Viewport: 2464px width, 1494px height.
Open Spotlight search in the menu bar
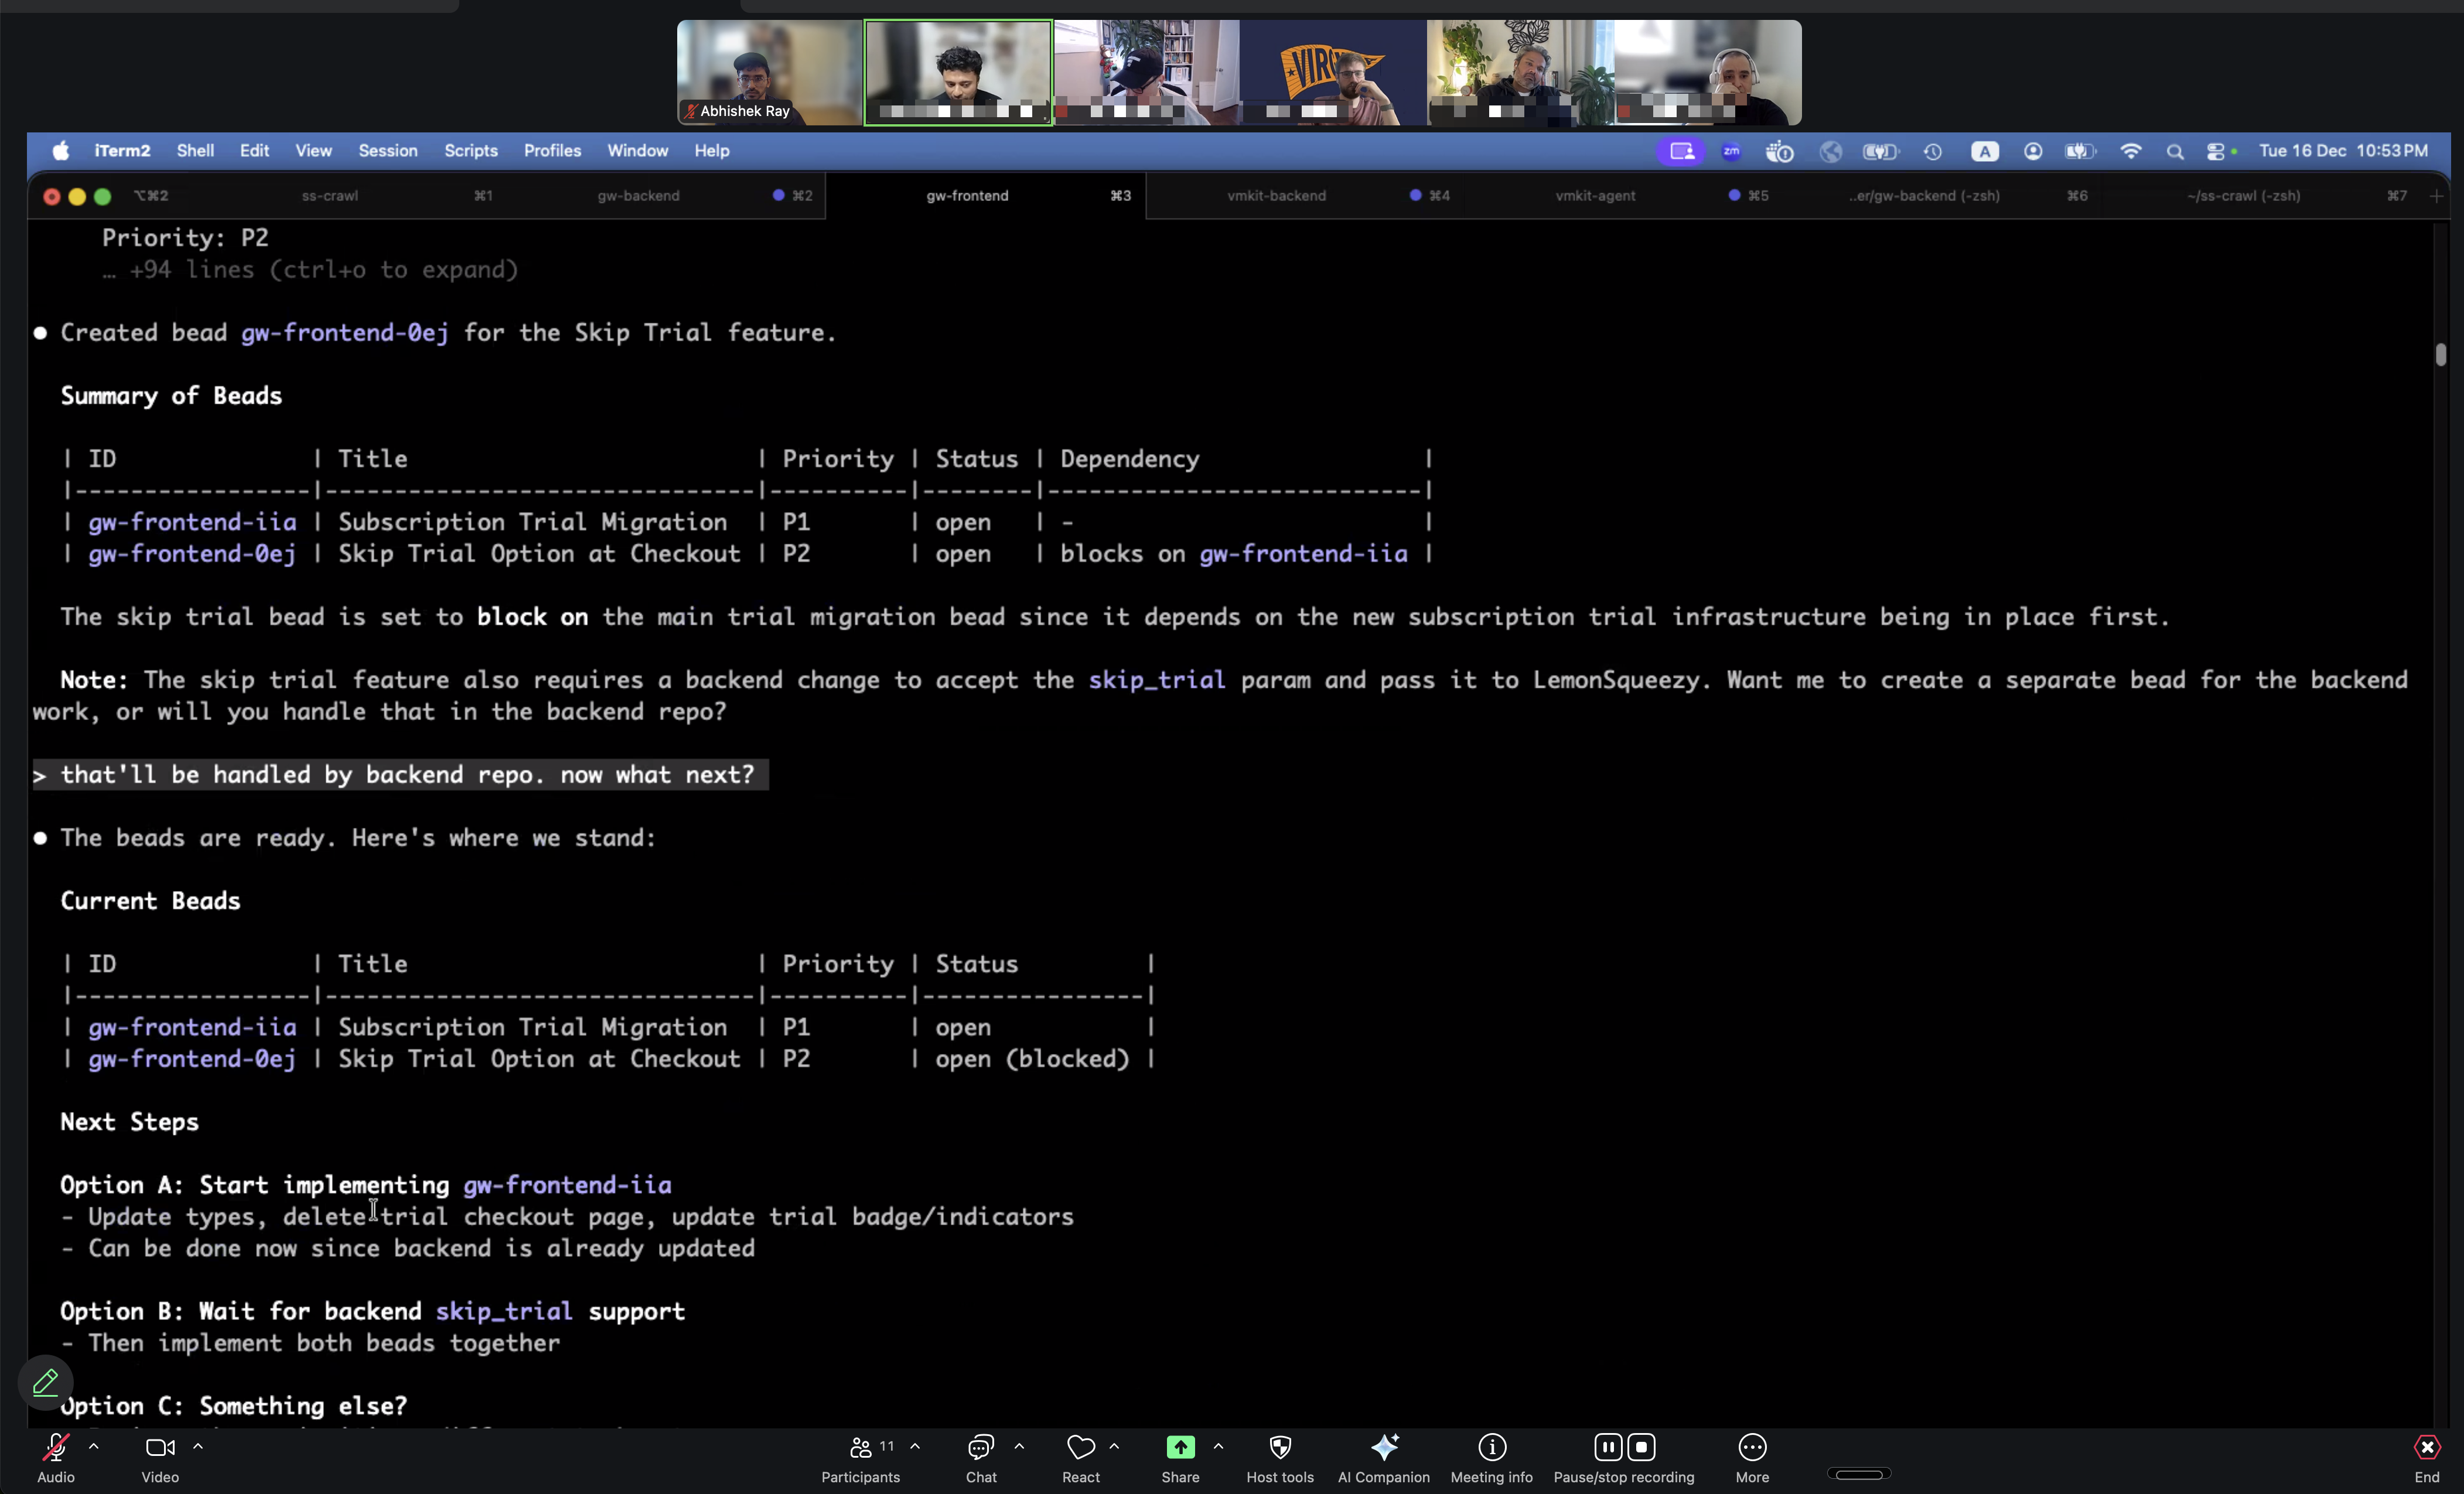[2174, 151]
